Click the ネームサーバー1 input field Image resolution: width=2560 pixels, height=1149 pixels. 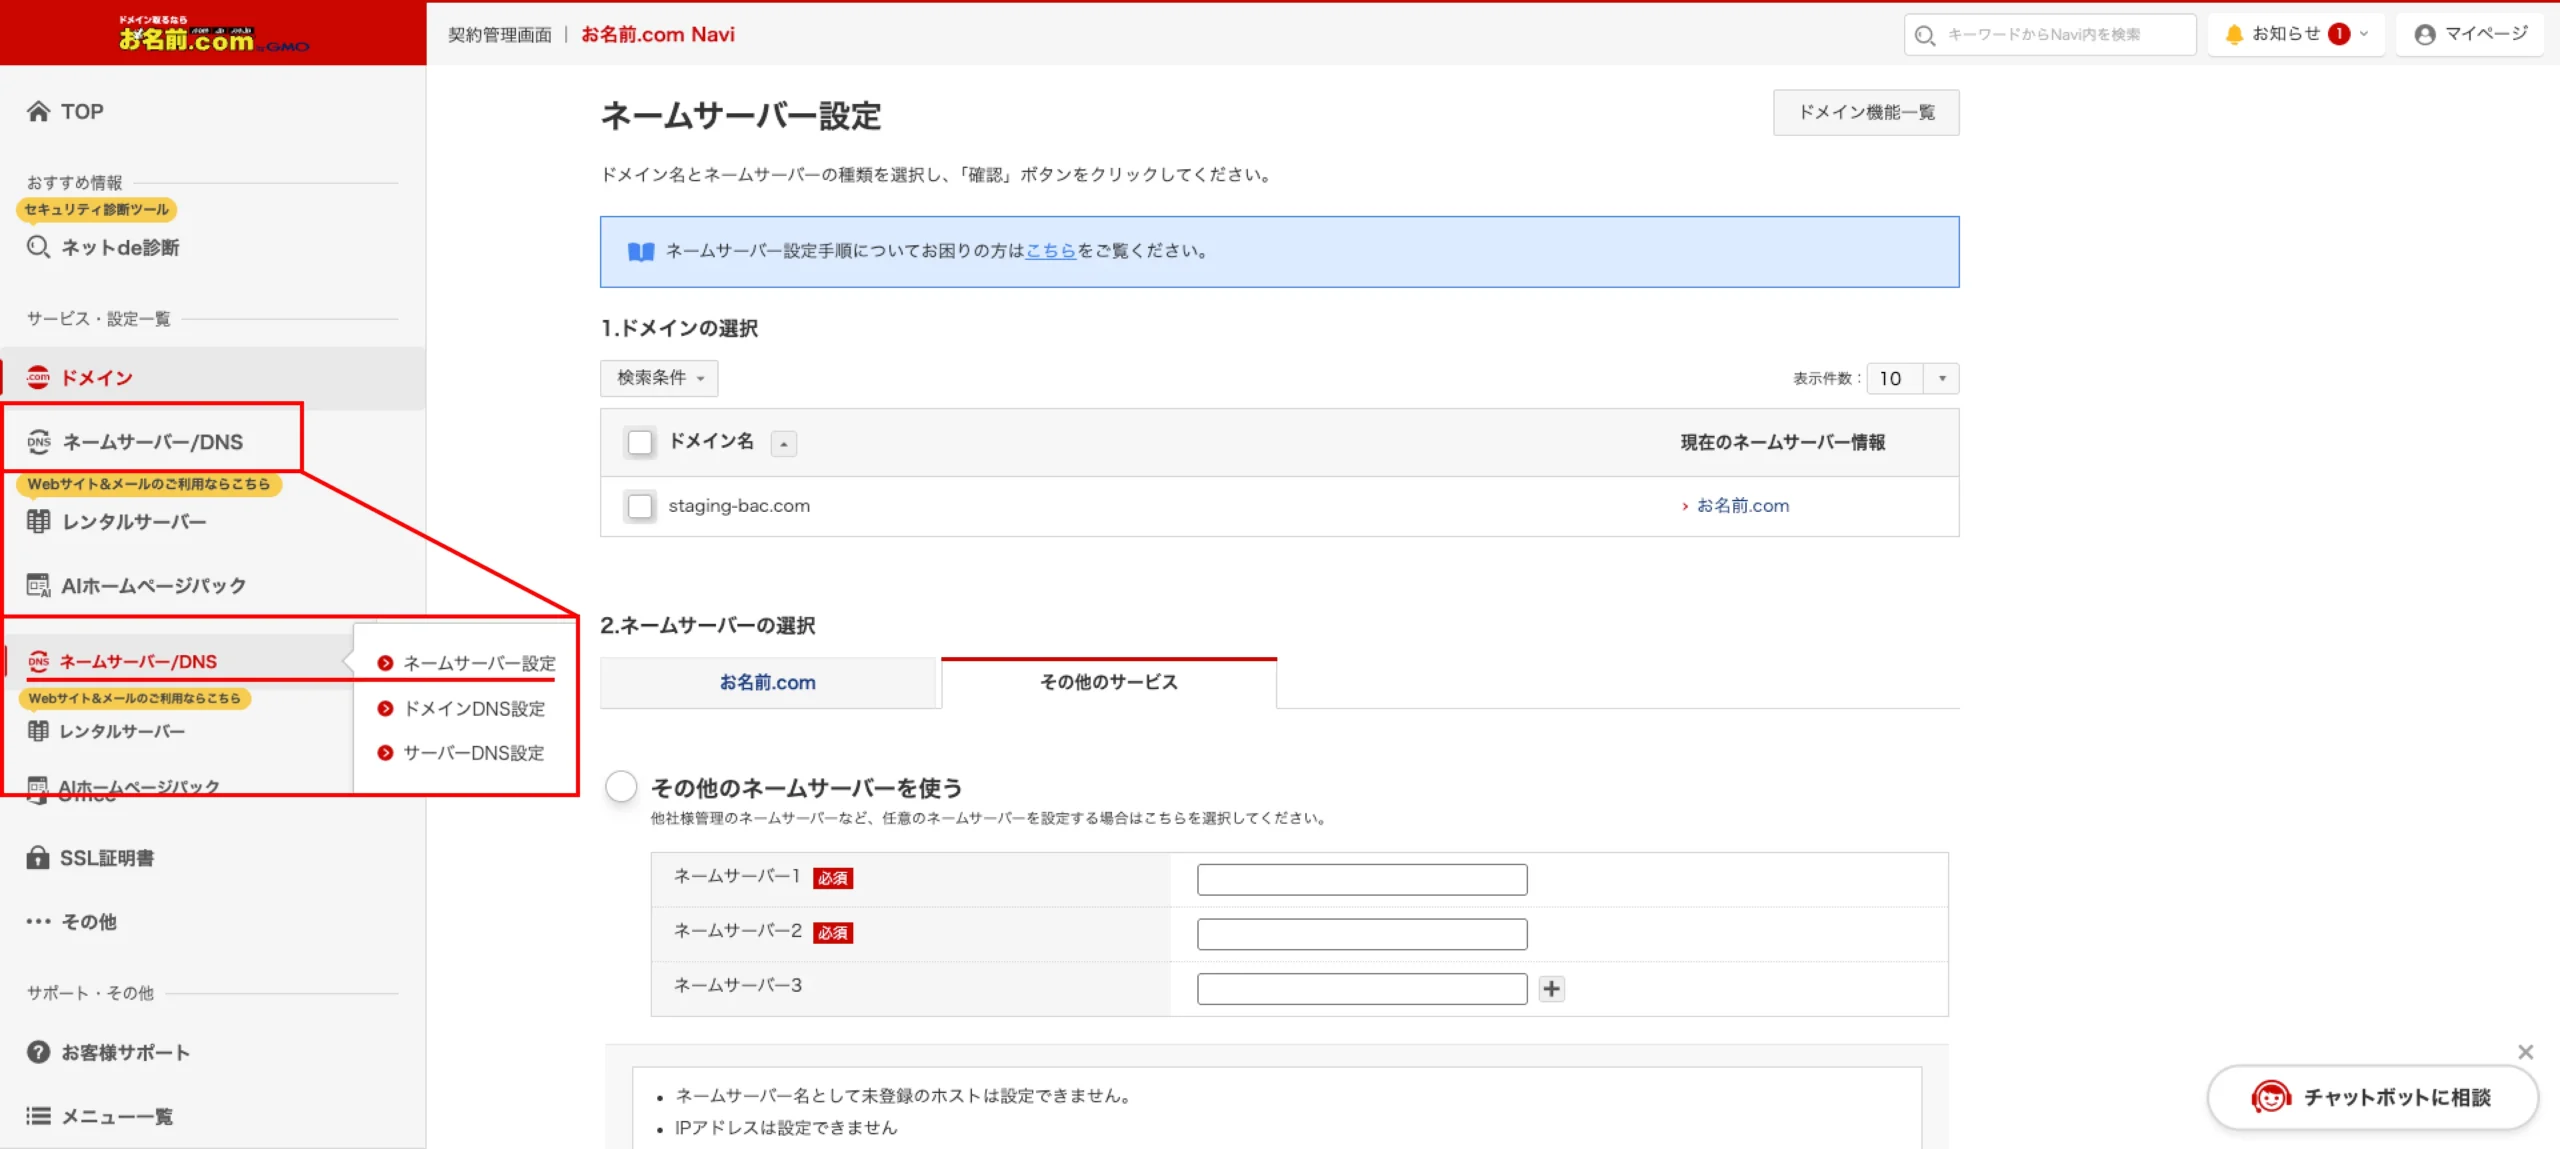point(1361,879)
